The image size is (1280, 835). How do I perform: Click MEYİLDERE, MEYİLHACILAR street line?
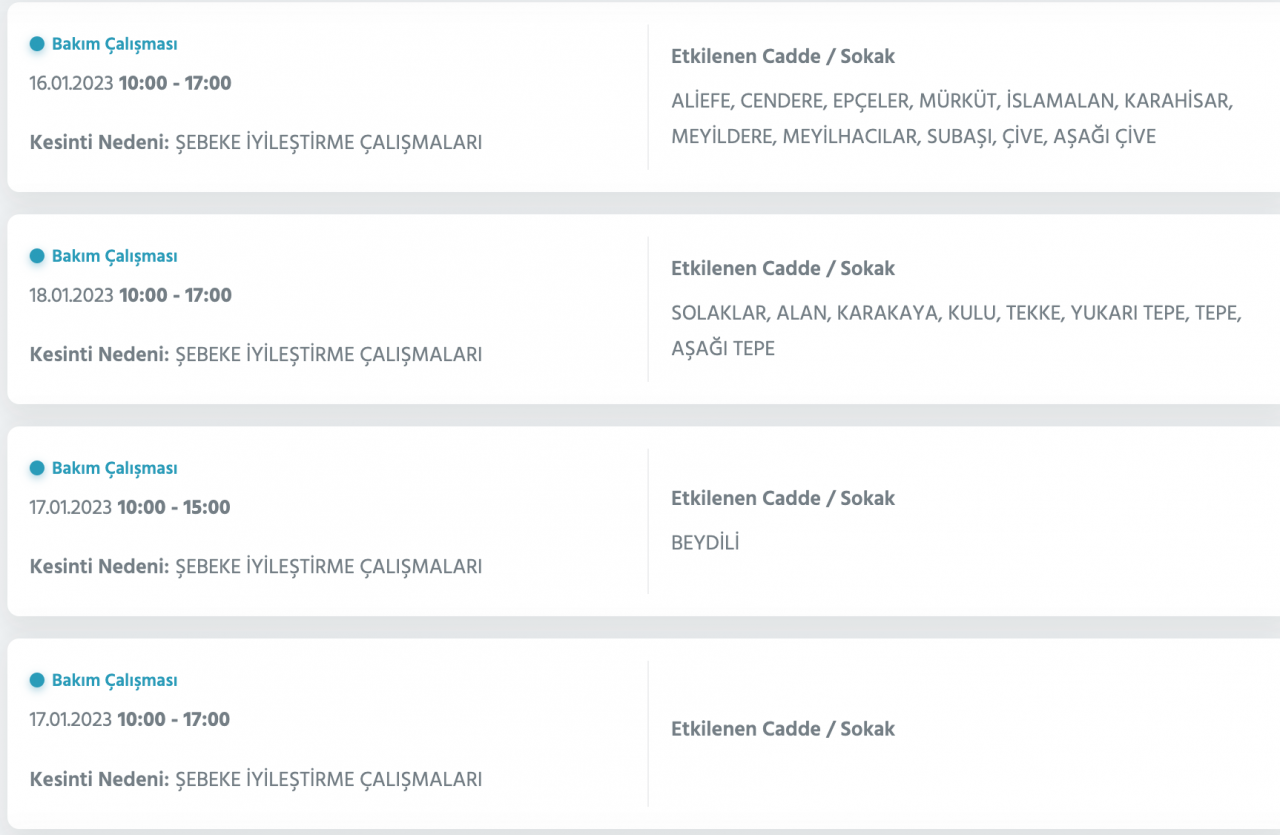(x=913, y=137)
